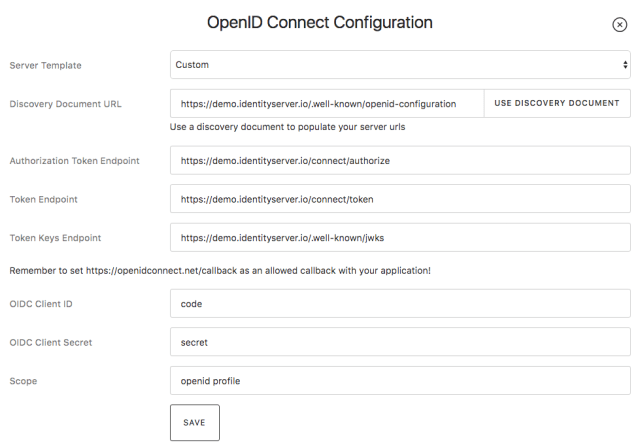The height and width of the screenshot is (447, 640).
Task: Click the OpenID Connect Configuration heading
Action: (320, 22)
